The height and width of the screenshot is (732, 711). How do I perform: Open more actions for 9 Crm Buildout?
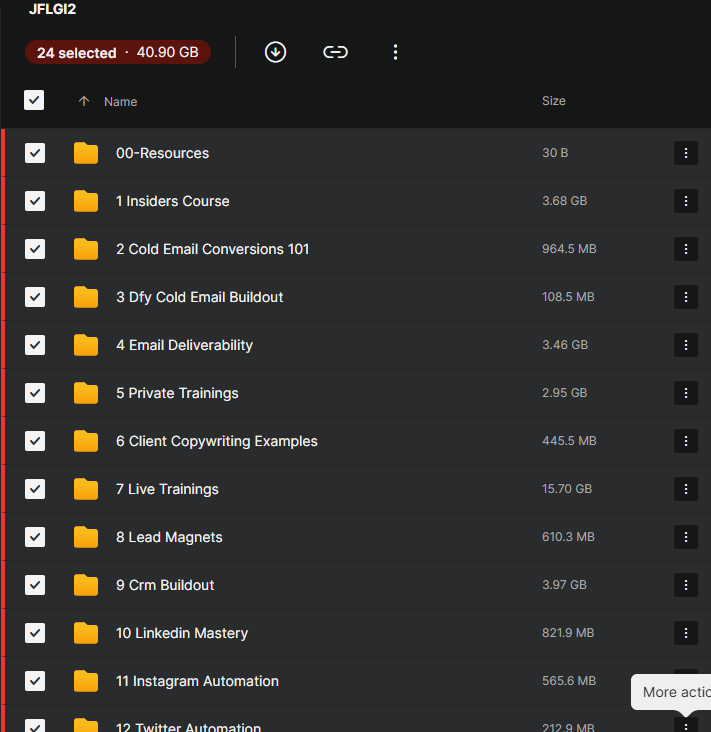click(685, 585)
